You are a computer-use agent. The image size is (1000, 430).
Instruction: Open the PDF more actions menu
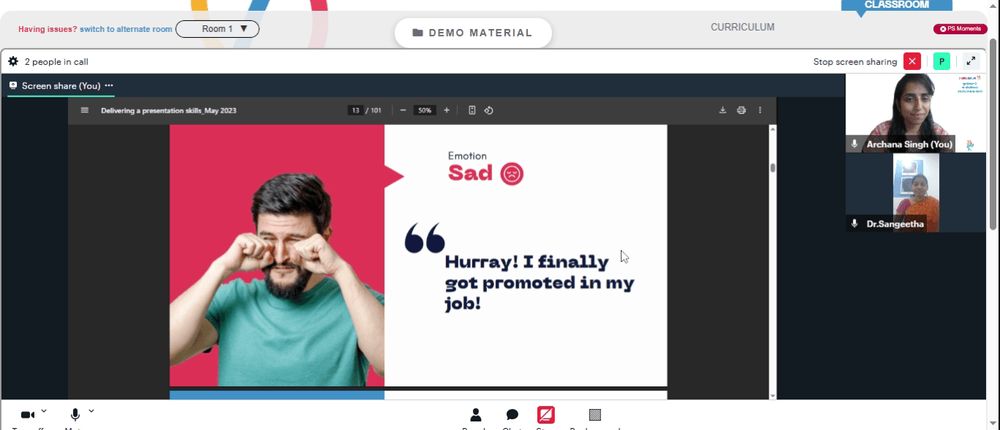[760, 110]
